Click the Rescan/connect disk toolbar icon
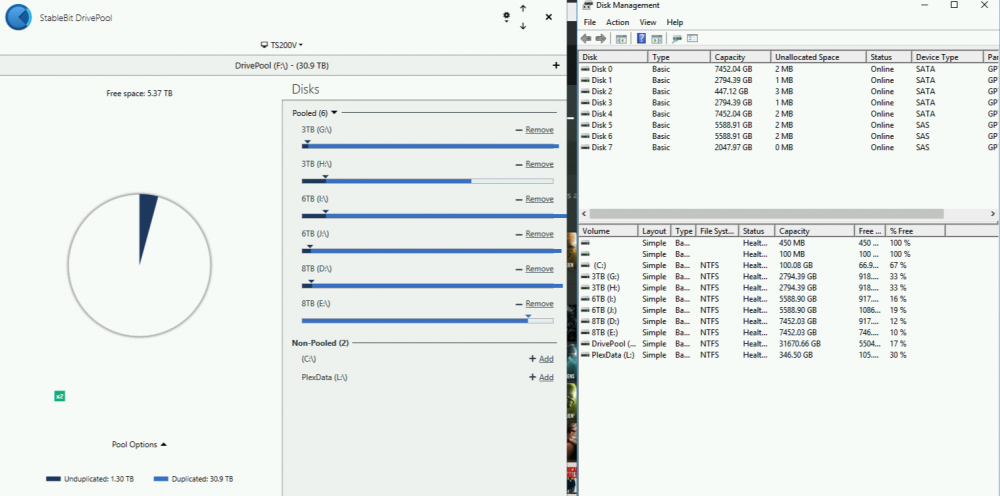 [x=677, y=39]
